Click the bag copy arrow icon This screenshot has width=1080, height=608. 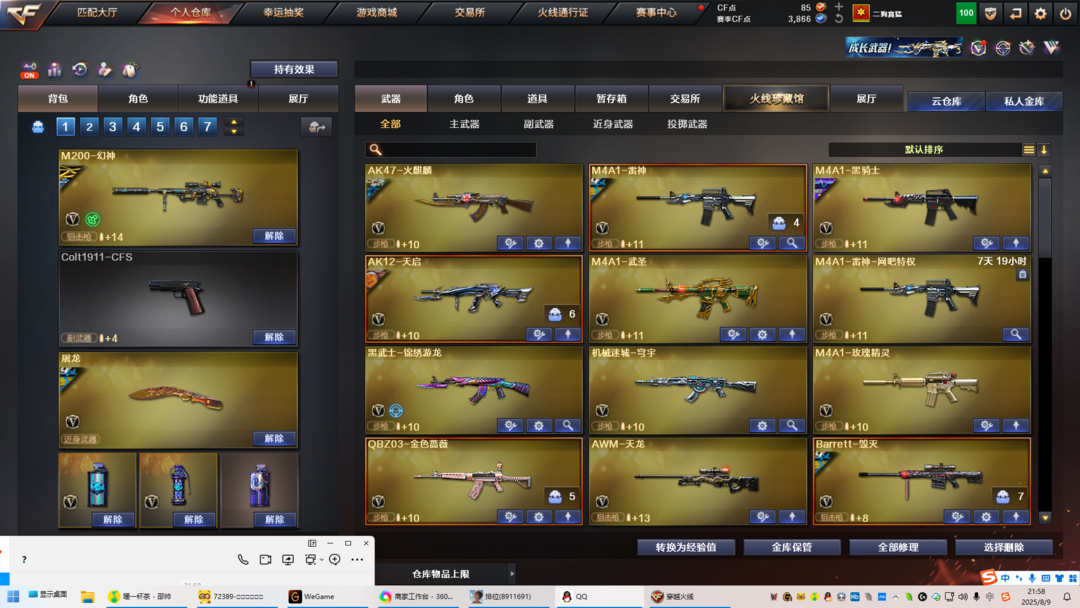click(316, 127)
